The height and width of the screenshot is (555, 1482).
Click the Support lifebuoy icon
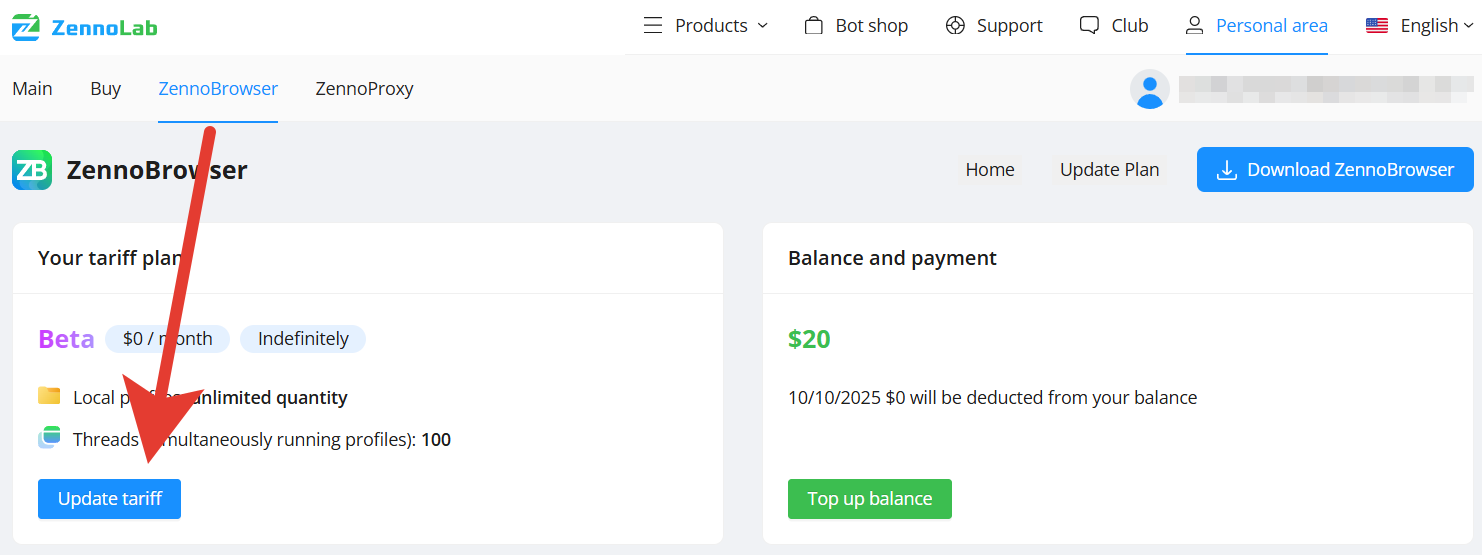click(955, 26)
